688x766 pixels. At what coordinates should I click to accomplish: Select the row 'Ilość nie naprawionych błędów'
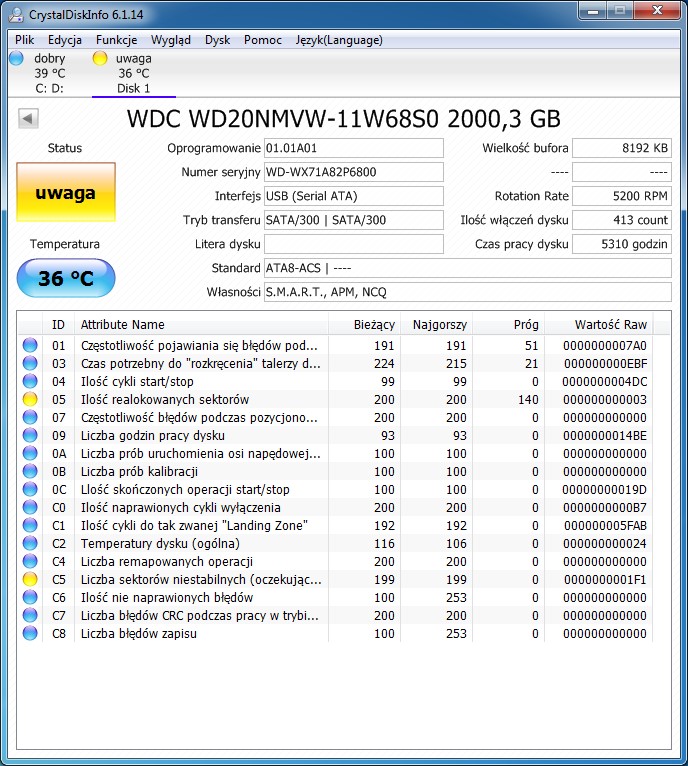[335, 597]
